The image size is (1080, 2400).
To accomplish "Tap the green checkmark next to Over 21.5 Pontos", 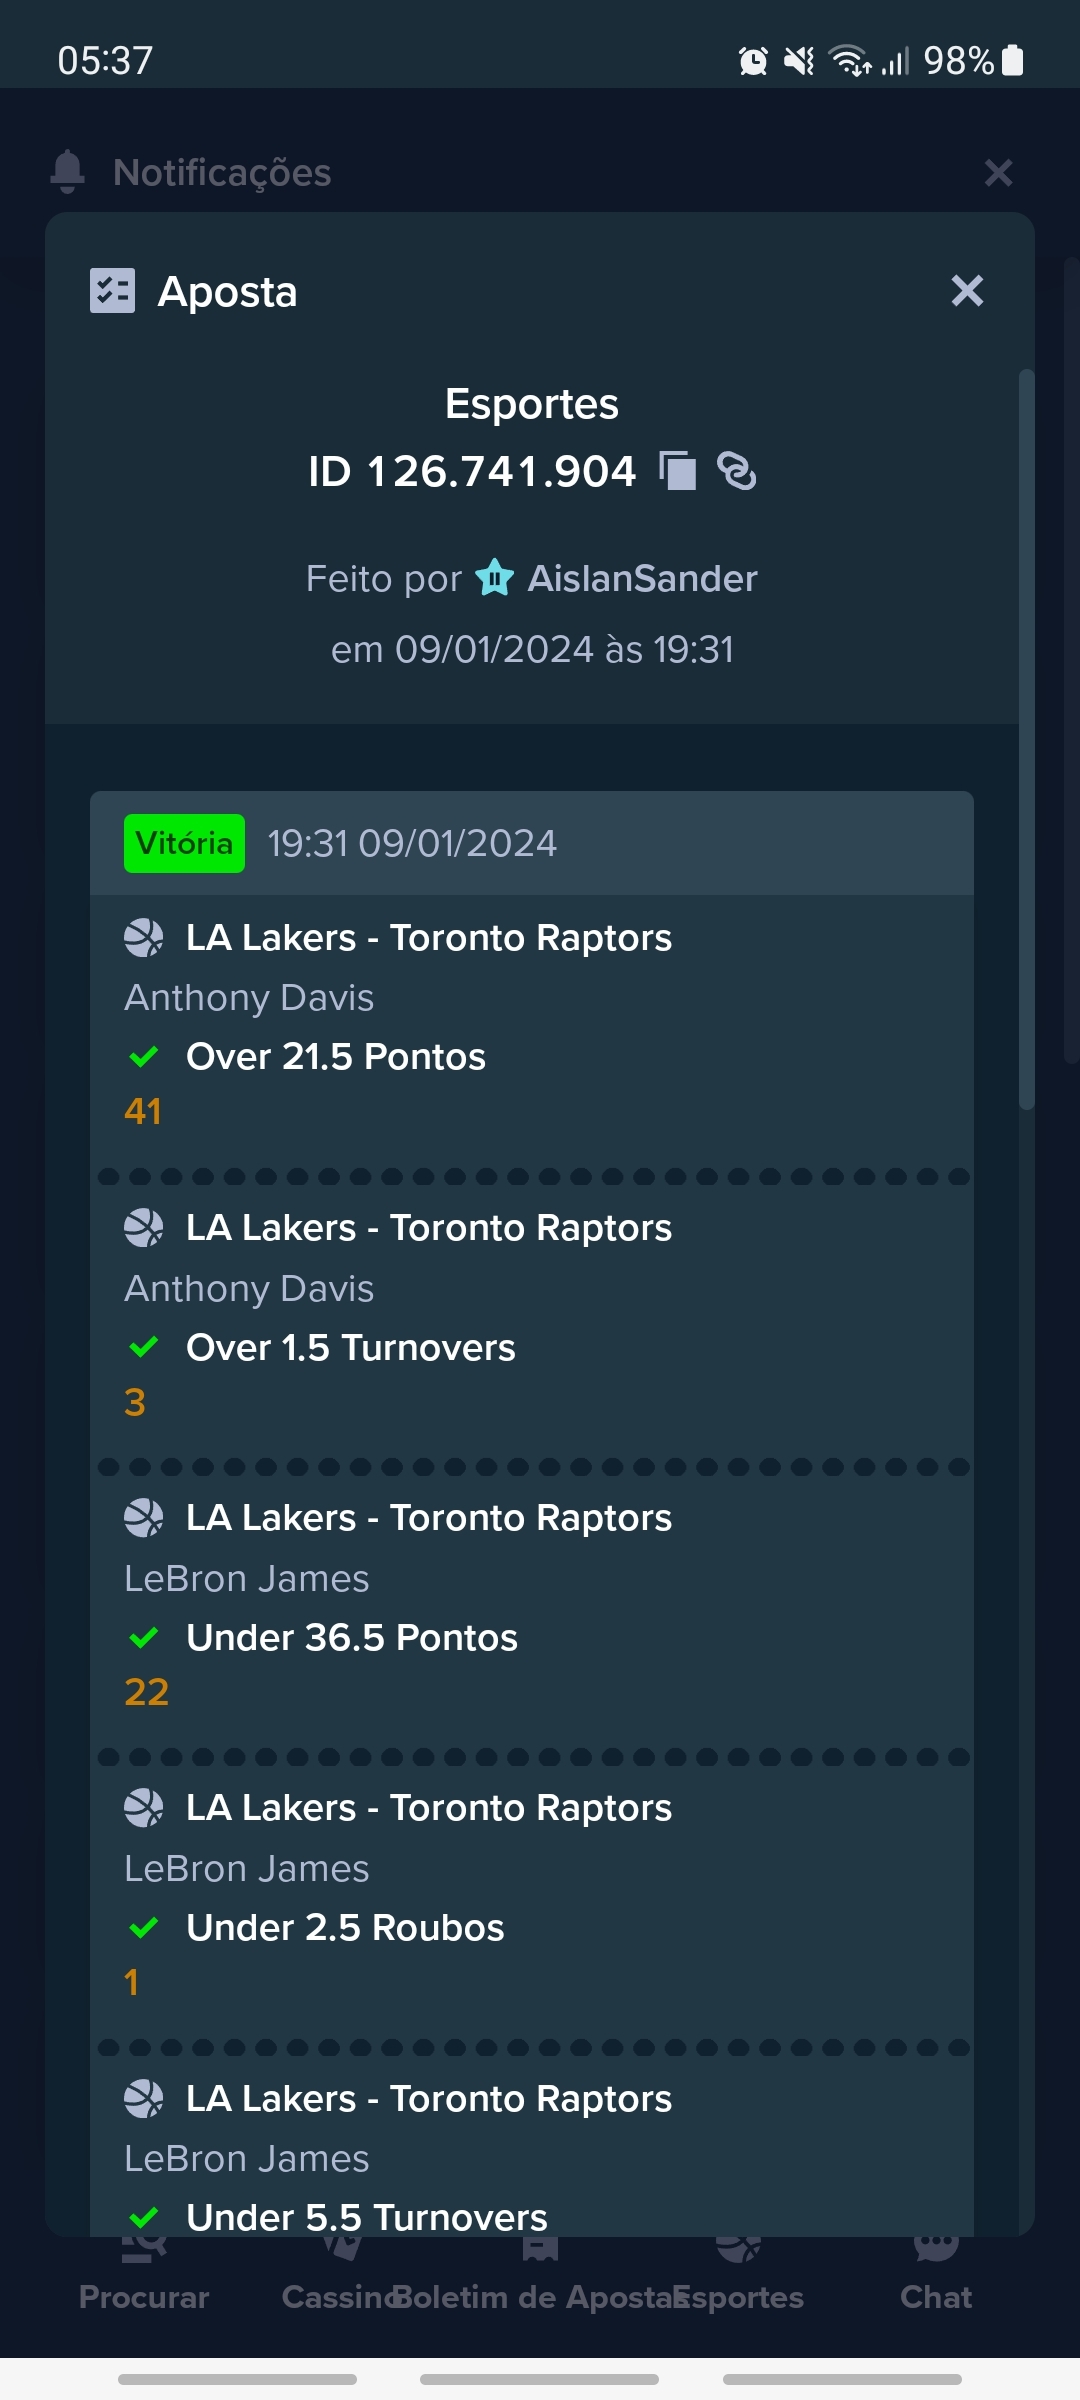I will [144, 1057].
